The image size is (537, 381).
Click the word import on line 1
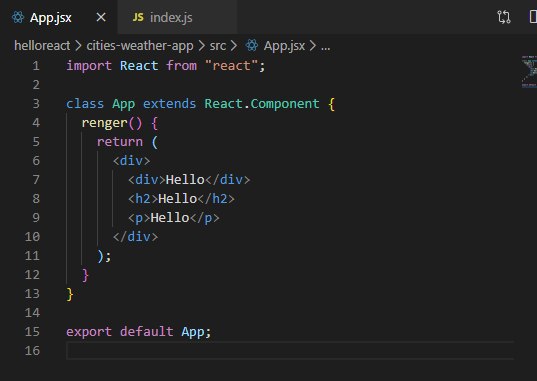coord(89,66)
